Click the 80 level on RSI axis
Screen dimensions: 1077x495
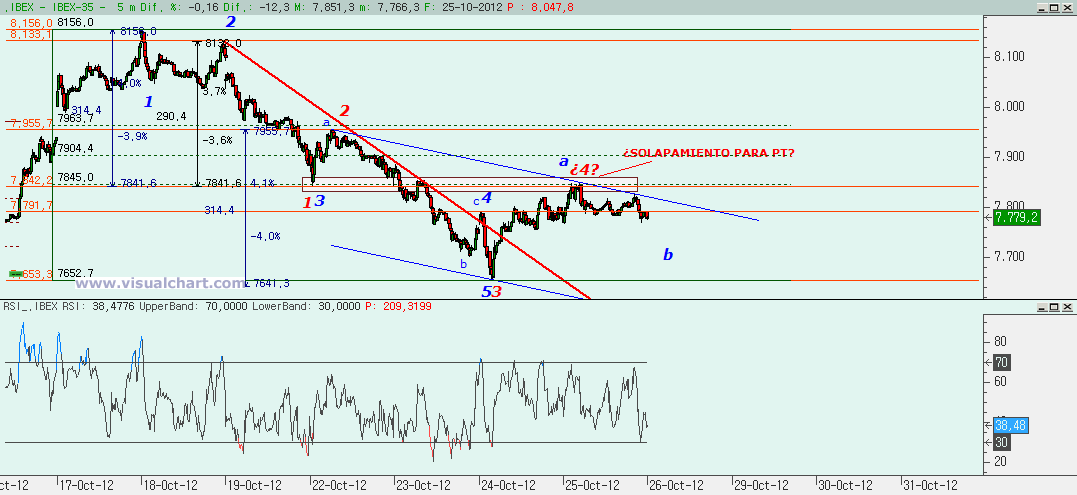click(1001, 341)
